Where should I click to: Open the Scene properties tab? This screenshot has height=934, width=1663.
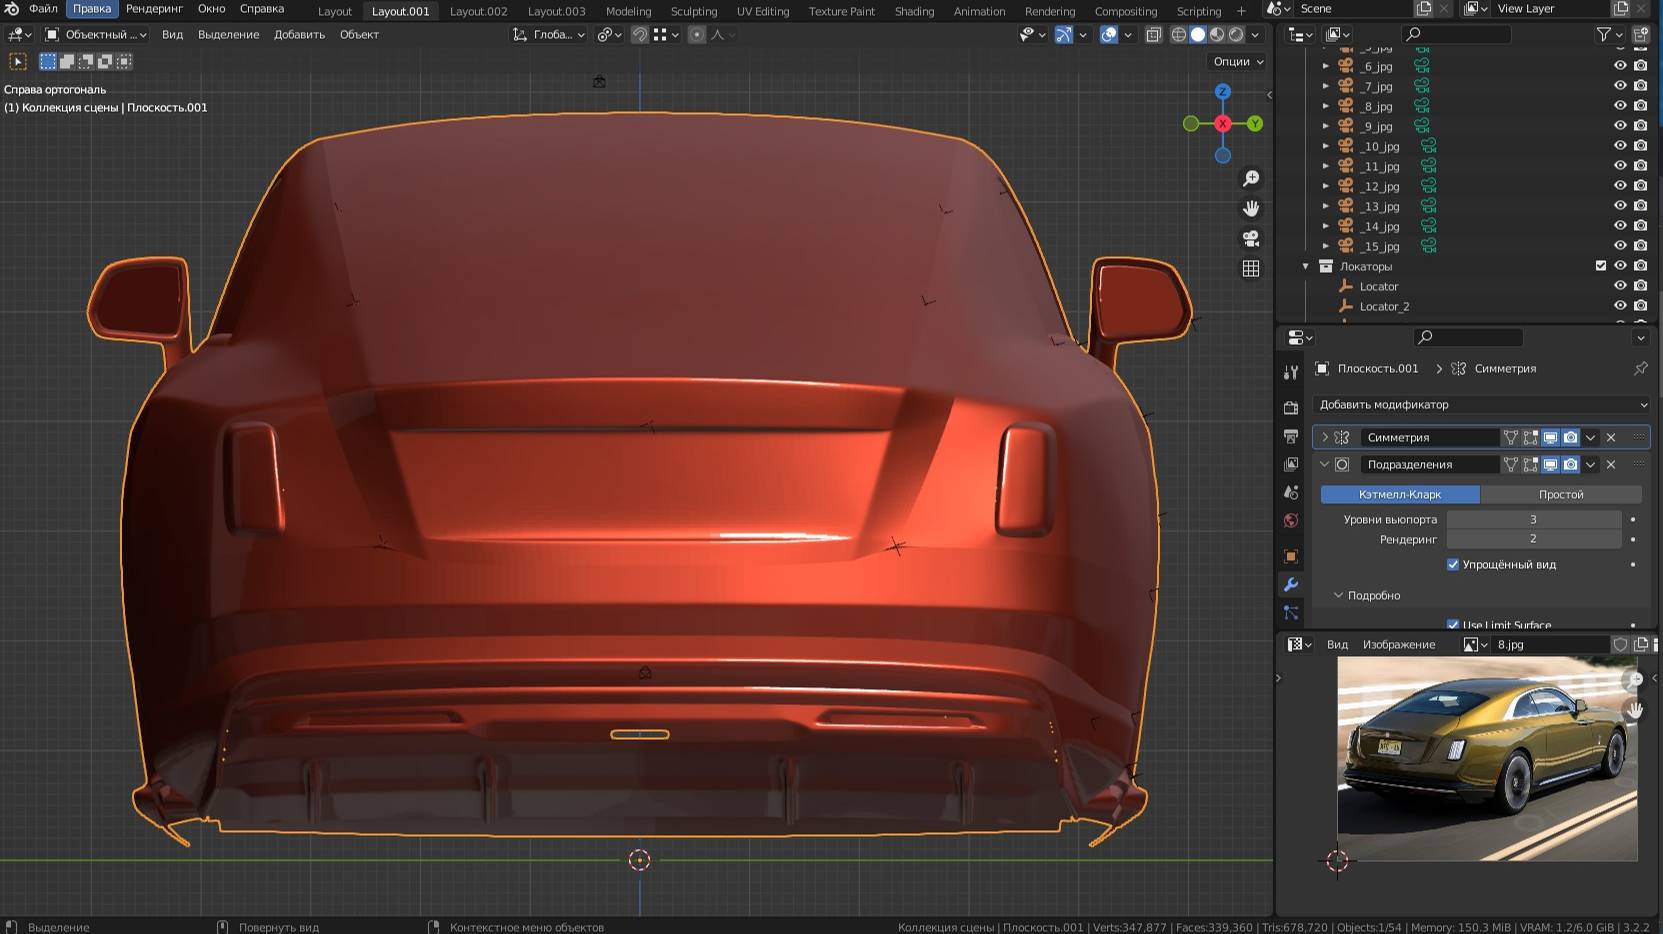[1291, 492]
